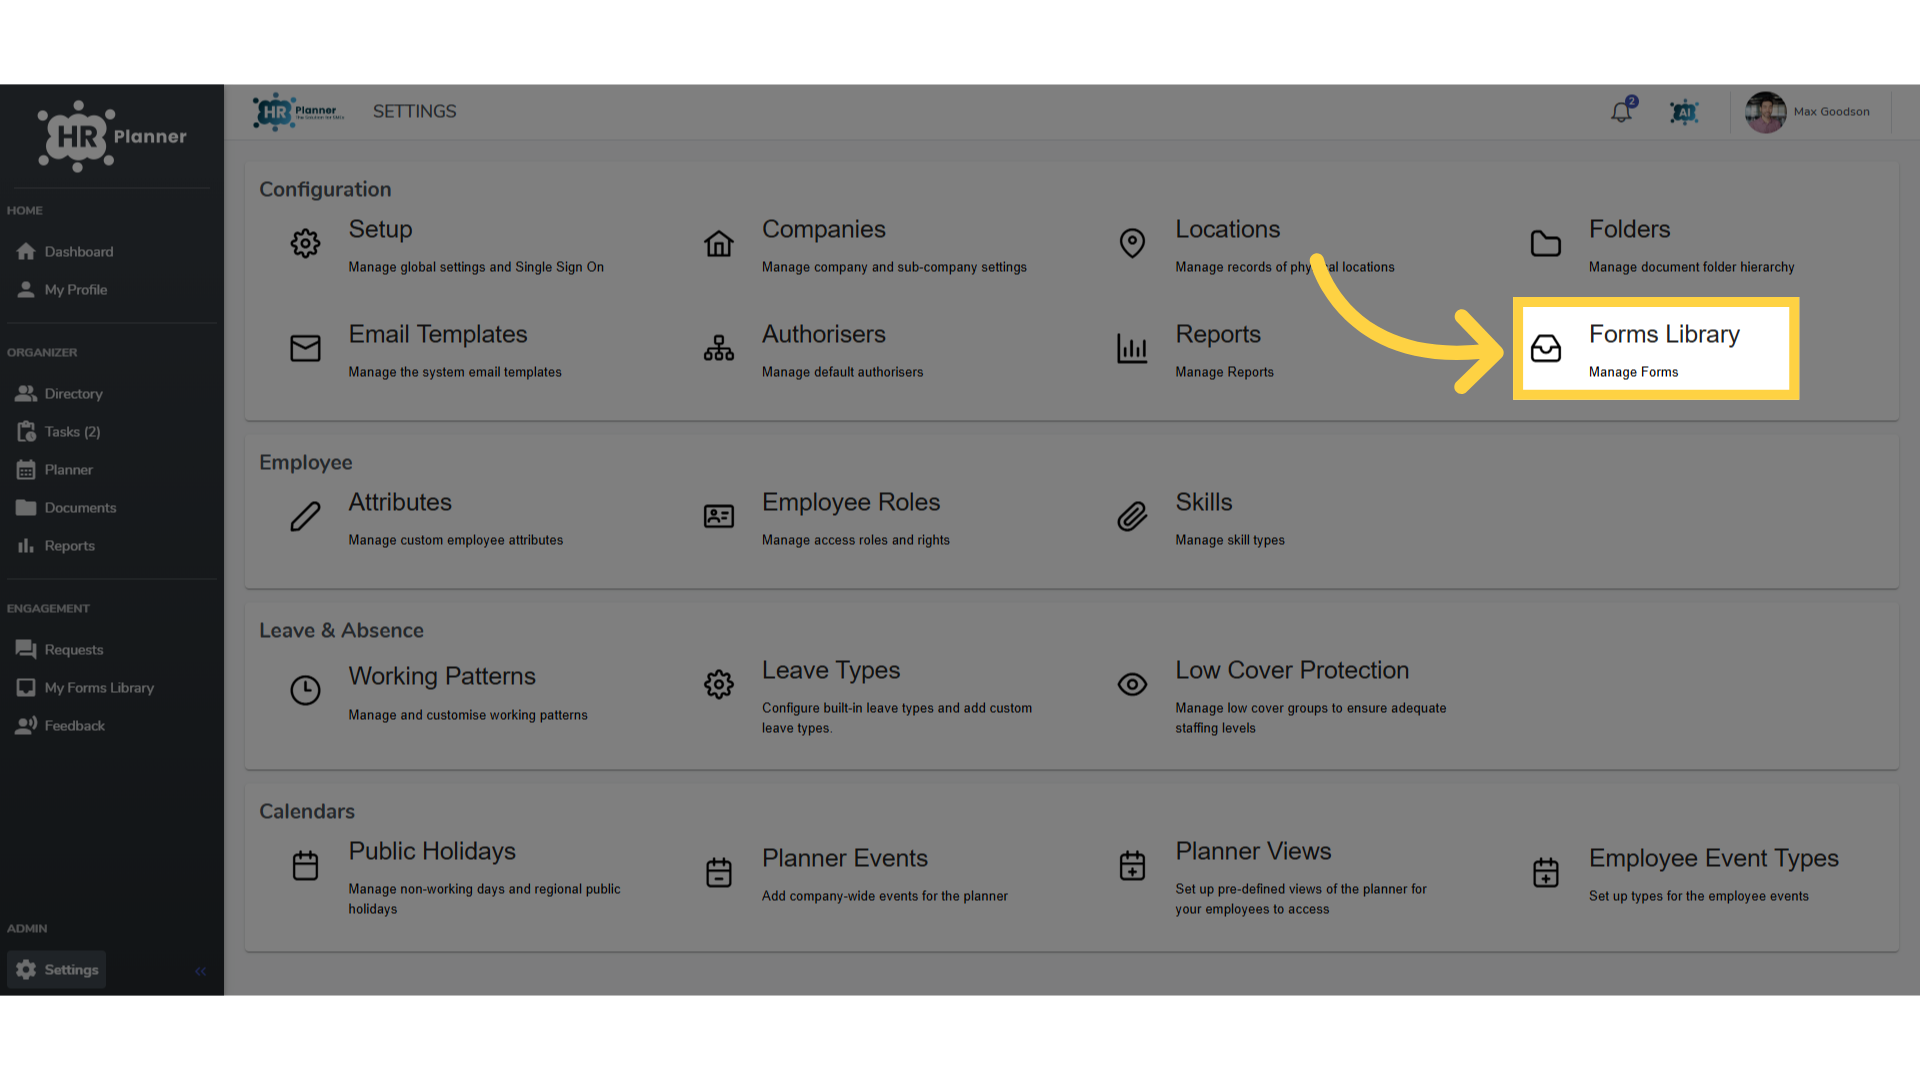Open the Working Patterns title link
Viewport: 1920px width, 1080px height.
click(x=442, y=676)
